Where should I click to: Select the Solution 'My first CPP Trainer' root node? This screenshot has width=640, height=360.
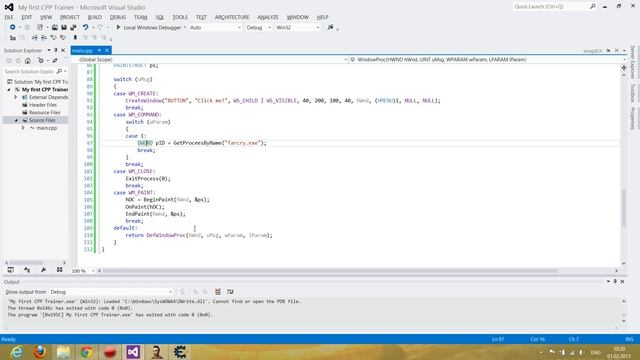click(37, 82)
